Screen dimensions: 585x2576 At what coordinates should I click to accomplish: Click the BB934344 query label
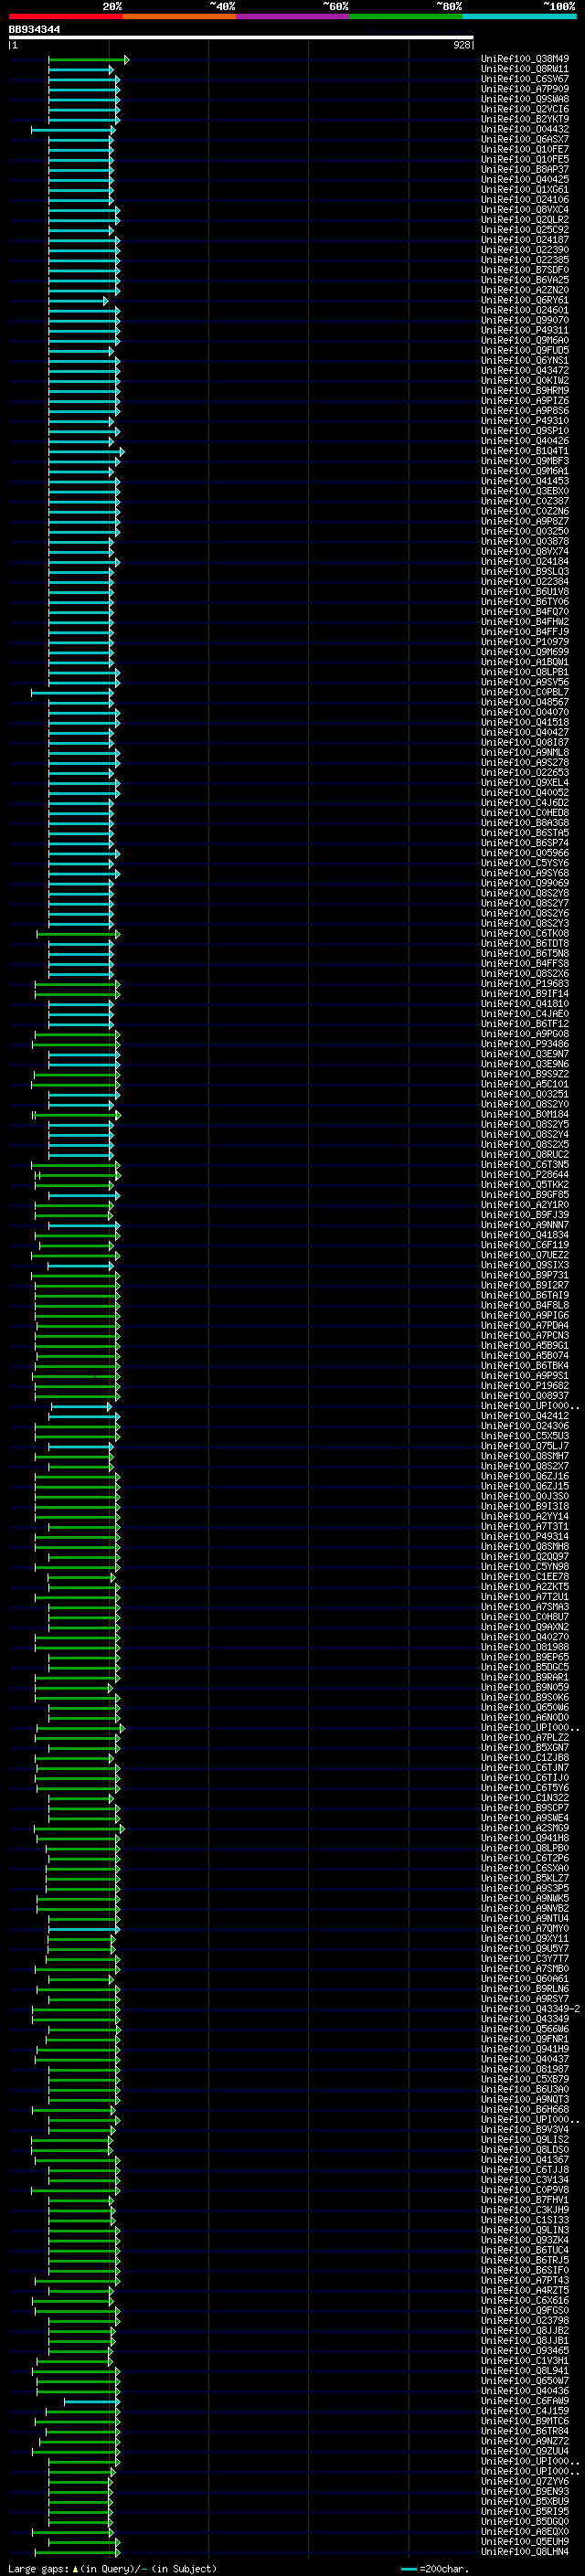point(34,30)
